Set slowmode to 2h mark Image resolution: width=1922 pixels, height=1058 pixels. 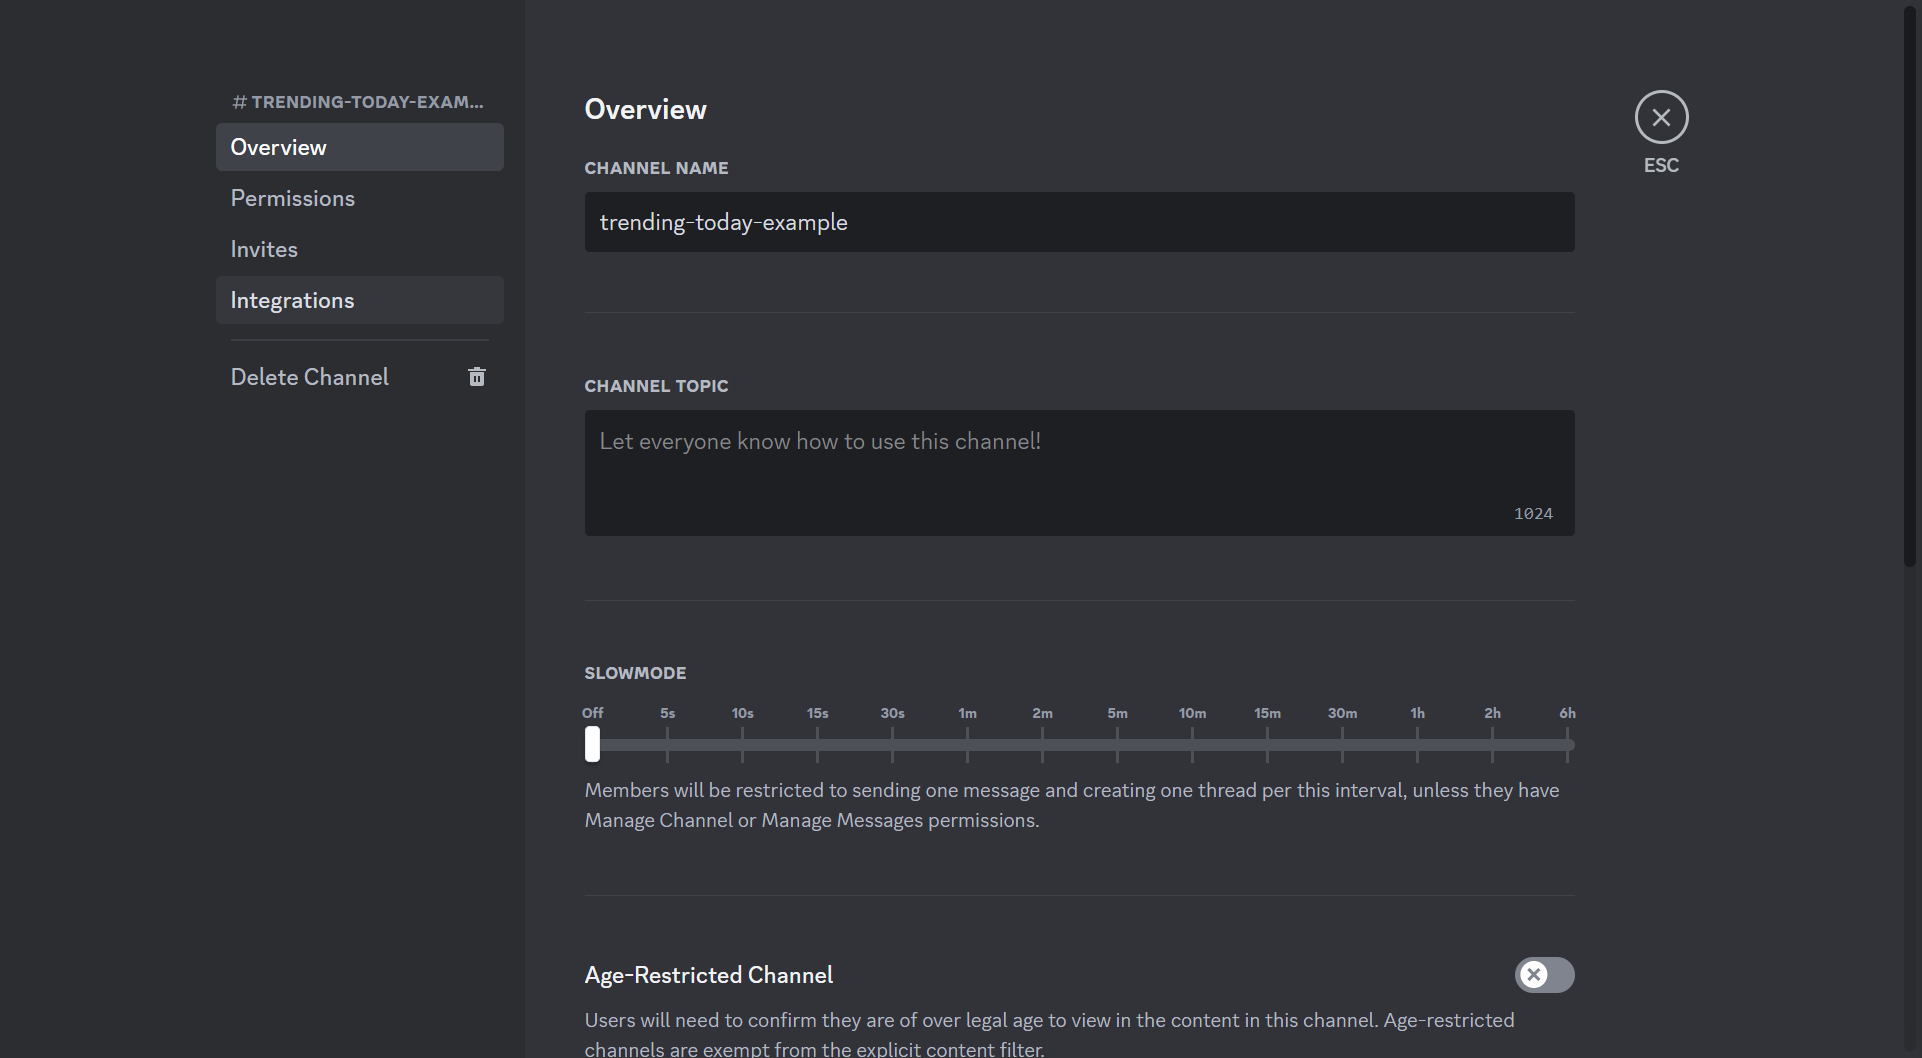click(1492, 744)
